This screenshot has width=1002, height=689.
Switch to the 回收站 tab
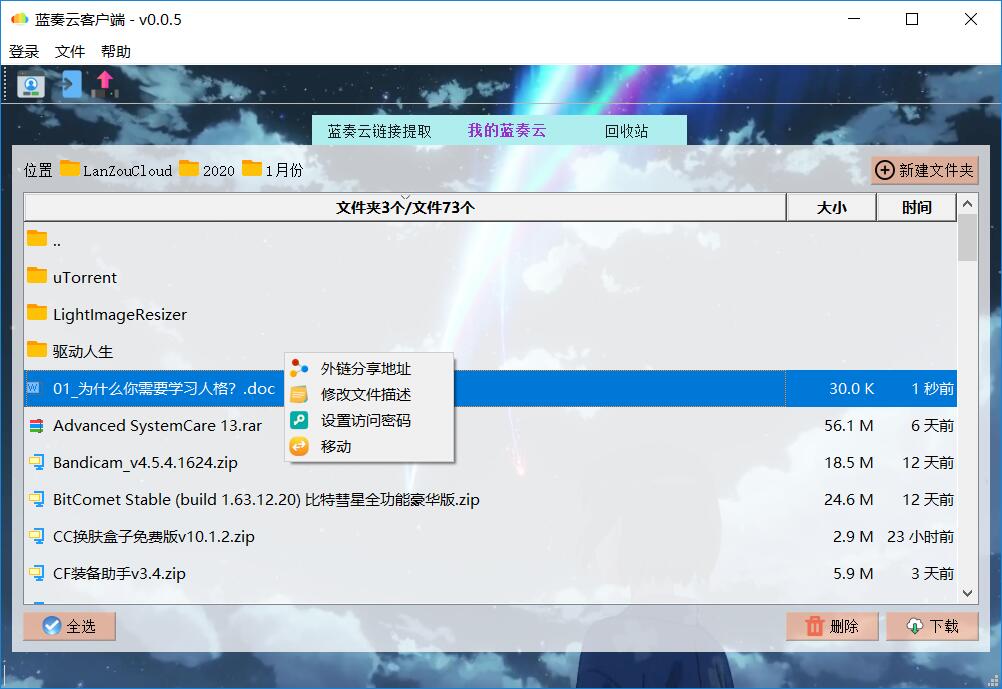point(626,131)
